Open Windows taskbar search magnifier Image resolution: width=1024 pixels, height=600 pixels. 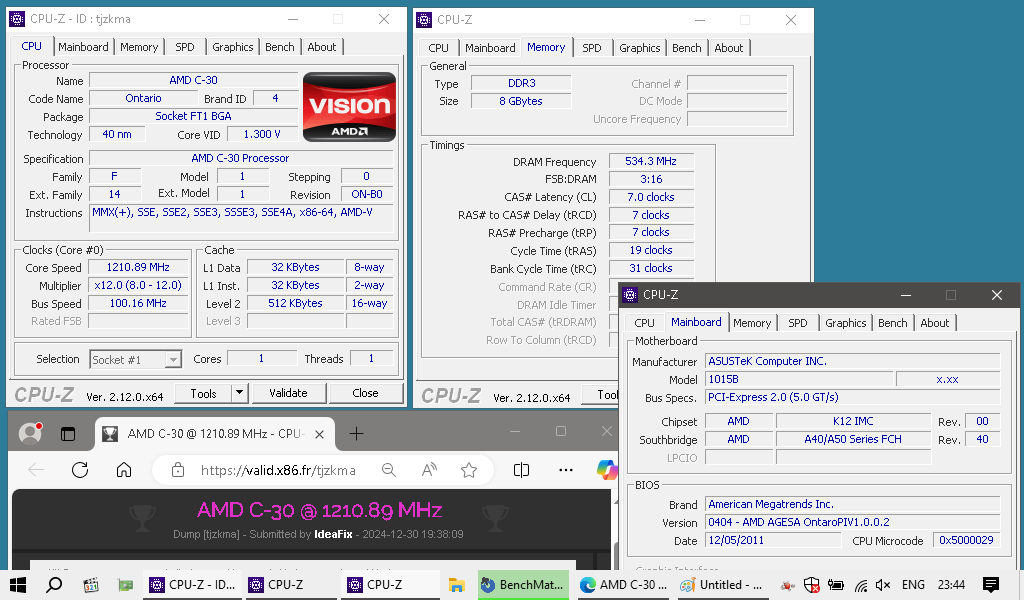(x=54, y=585)
